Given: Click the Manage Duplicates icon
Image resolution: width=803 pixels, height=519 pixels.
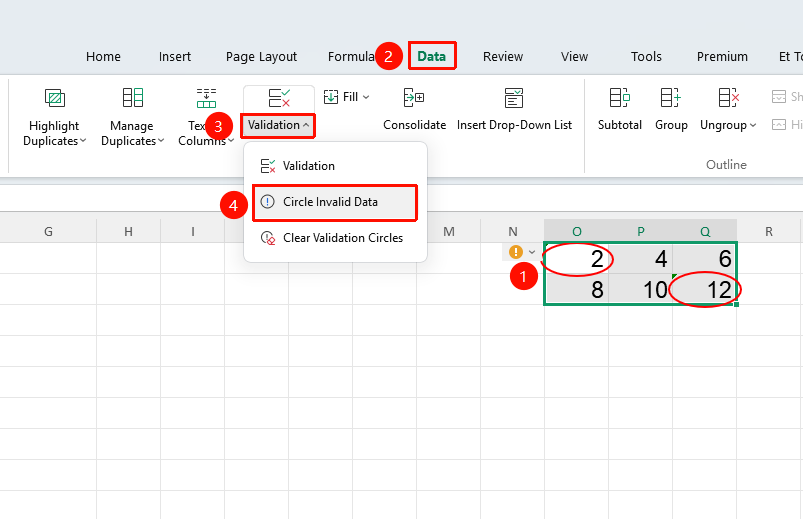Looking at the screenshot, I should tap(133, 97).
